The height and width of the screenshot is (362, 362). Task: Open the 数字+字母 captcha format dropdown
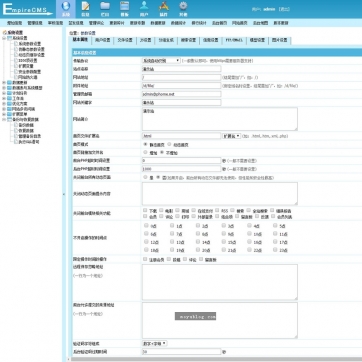pos(155,343)
